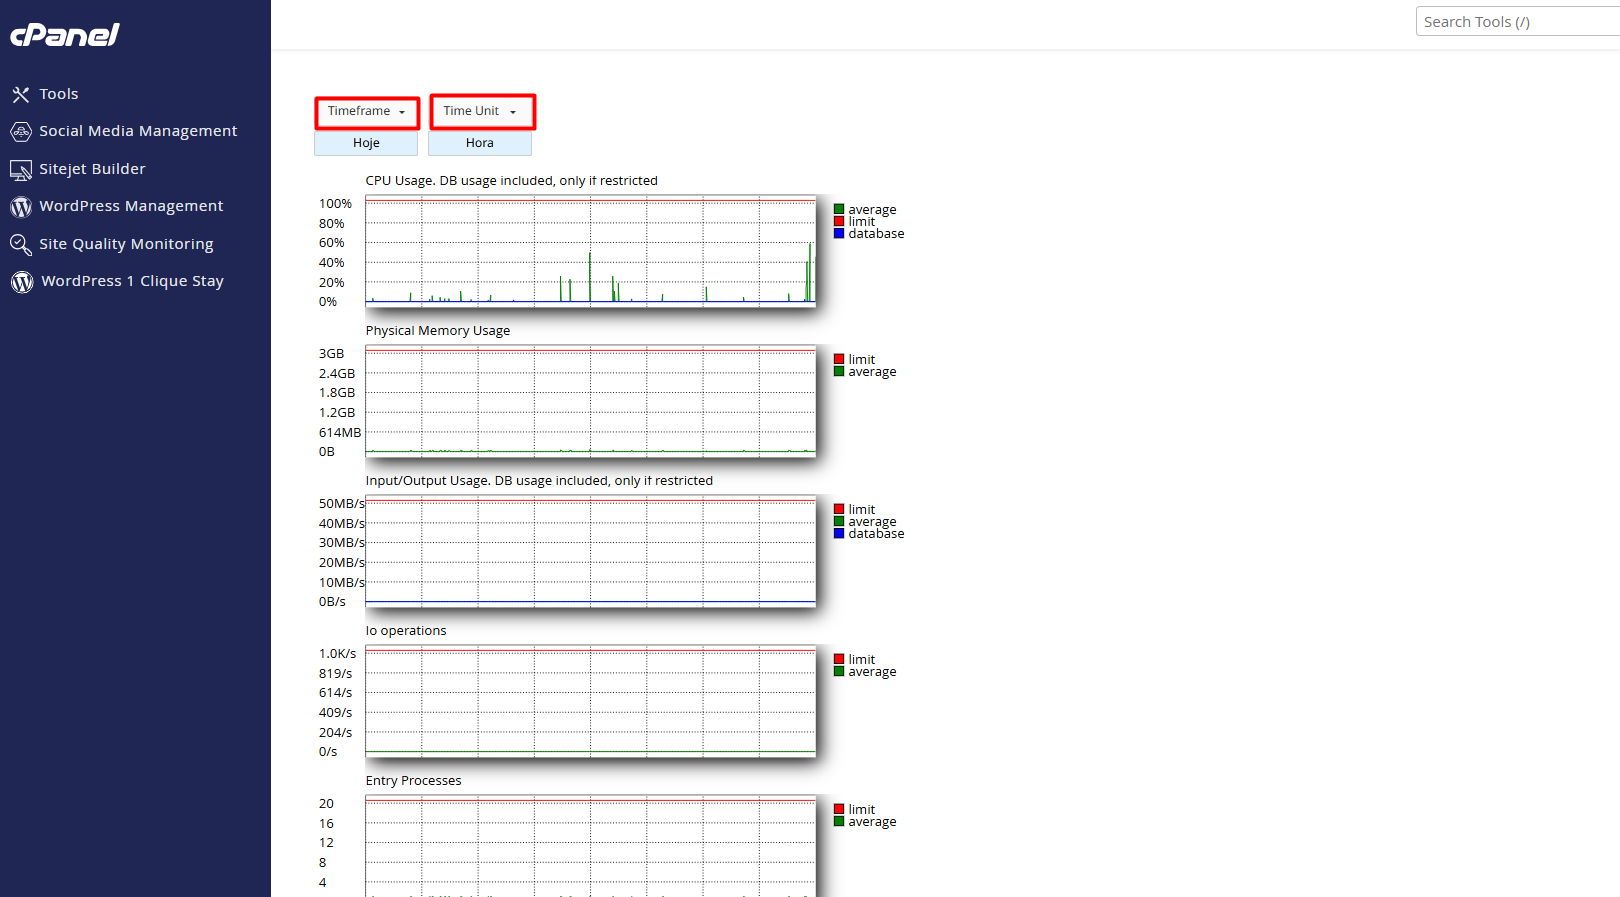Click the CPU Usage graph
Viewport: 1620px width, 897px height.
coord(590,252)
